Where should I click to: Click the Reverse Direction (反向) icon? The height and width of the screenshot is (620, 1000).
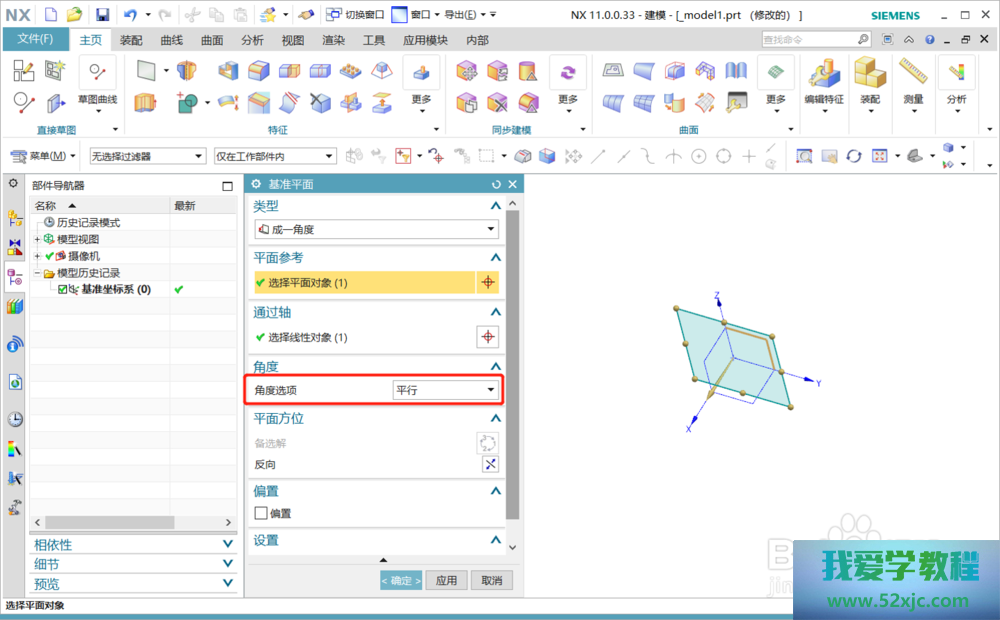click(x=489, y=464)
